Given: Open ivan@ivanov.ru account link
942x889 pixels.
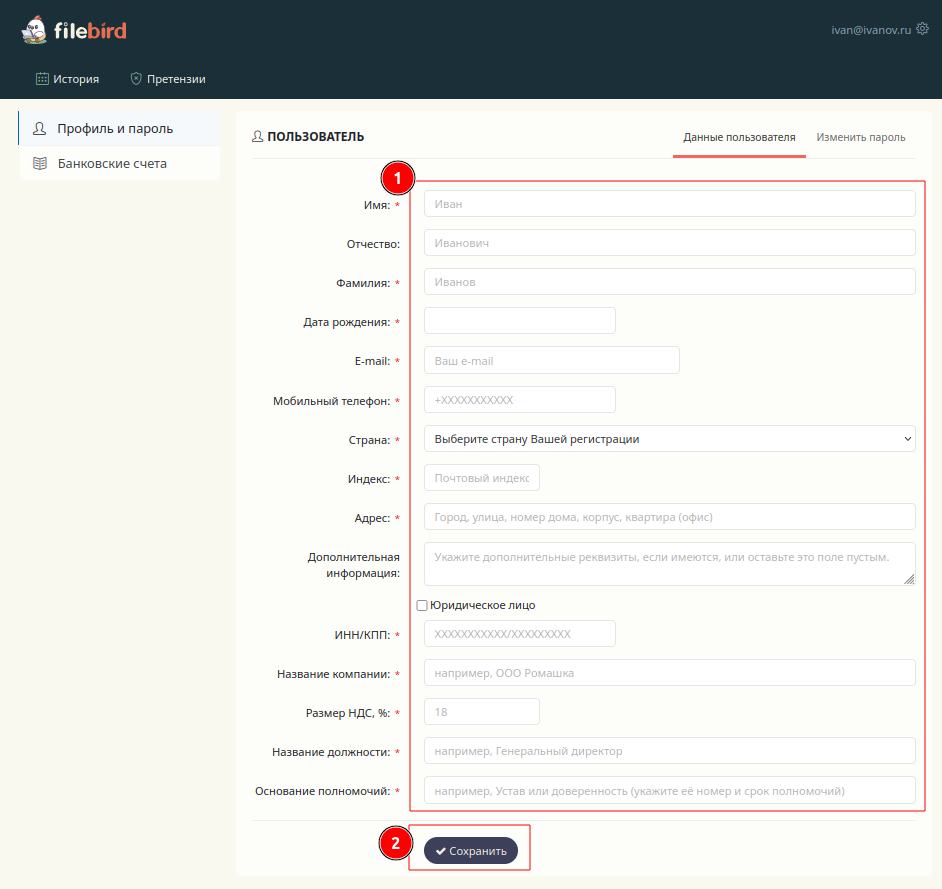Looking at the screenshot, I should pos(870,31).
